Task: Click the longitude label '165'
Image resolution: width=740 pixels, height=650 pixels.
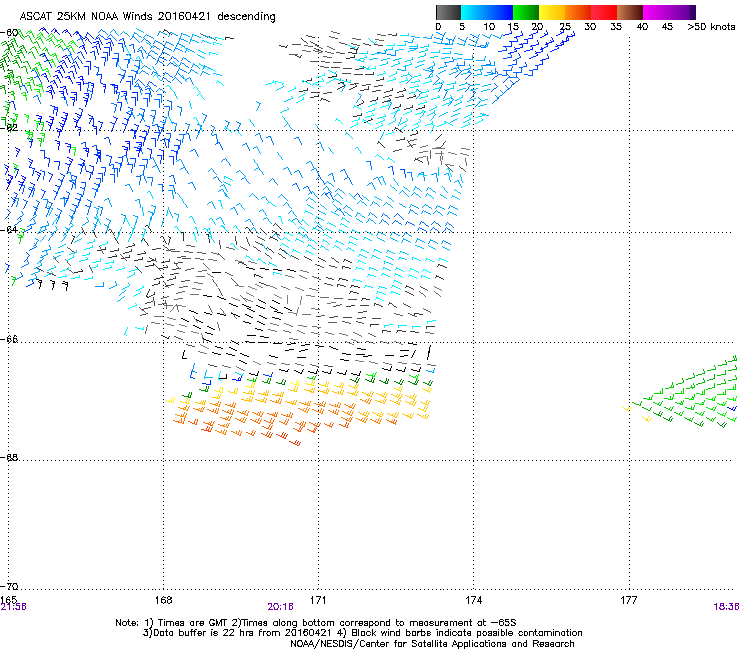Action: pos(8,599)
